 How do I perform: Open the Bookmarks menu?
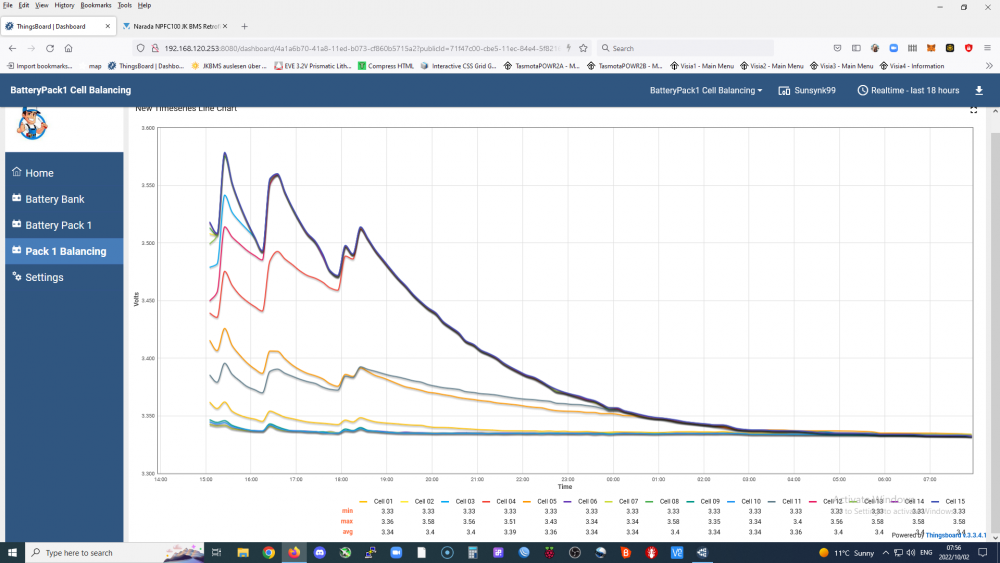click(x=95, y=5)
